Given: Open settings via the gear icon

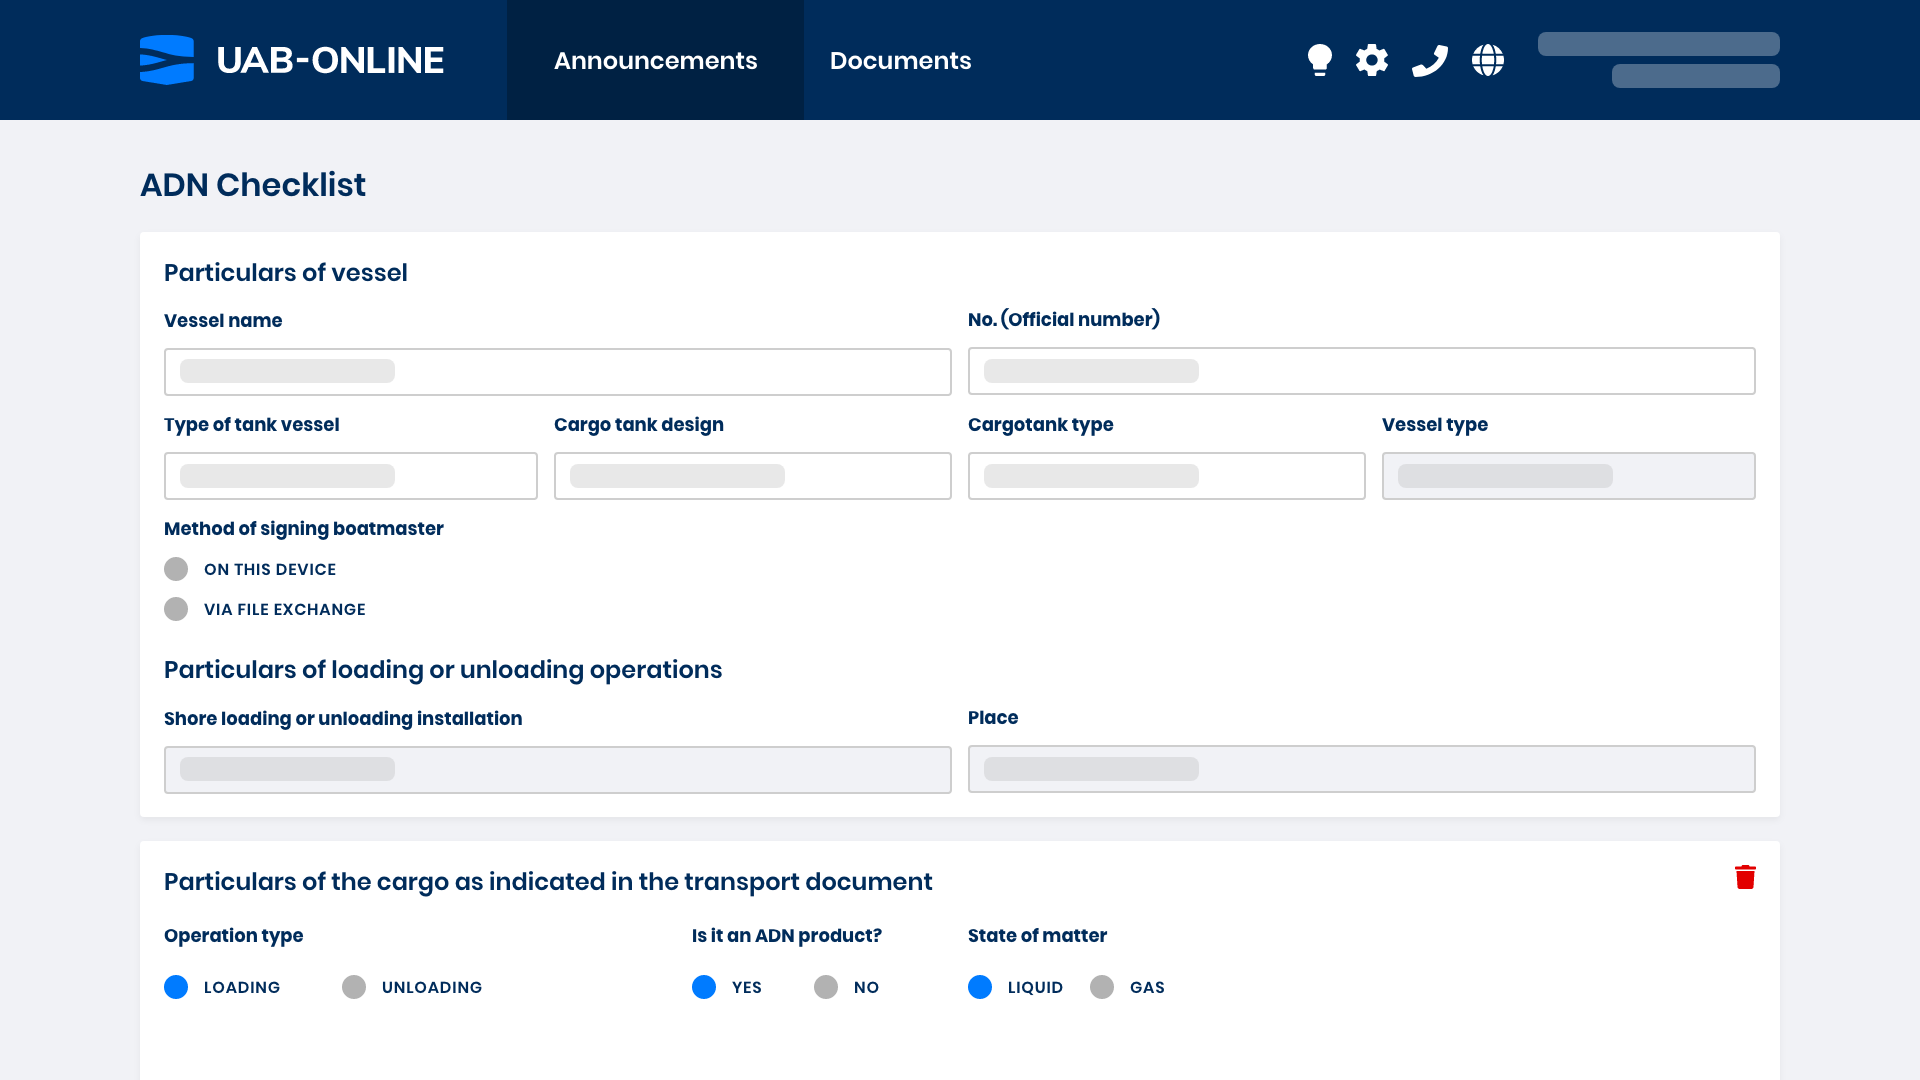Looking at the screenshot, I should 1372,60.
